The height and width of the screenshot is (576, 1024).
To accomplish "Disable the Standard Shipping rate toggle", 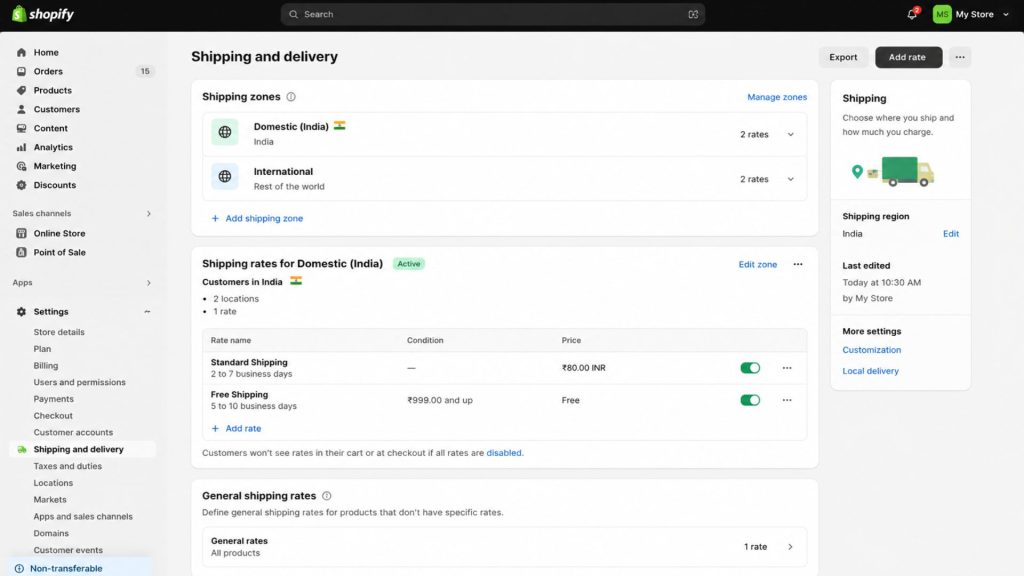I will [x=750, y=368].
